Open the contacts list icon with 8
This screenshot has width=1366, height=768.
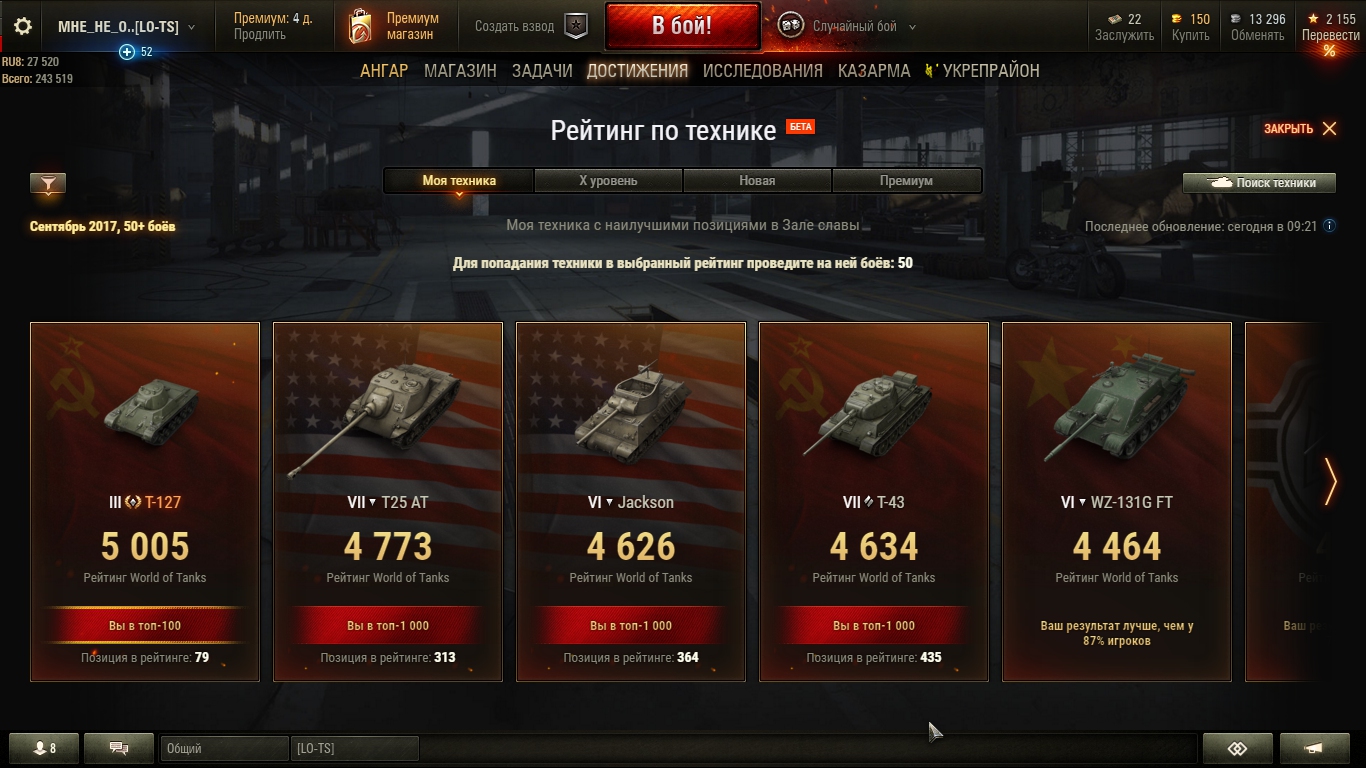[45, 748]
